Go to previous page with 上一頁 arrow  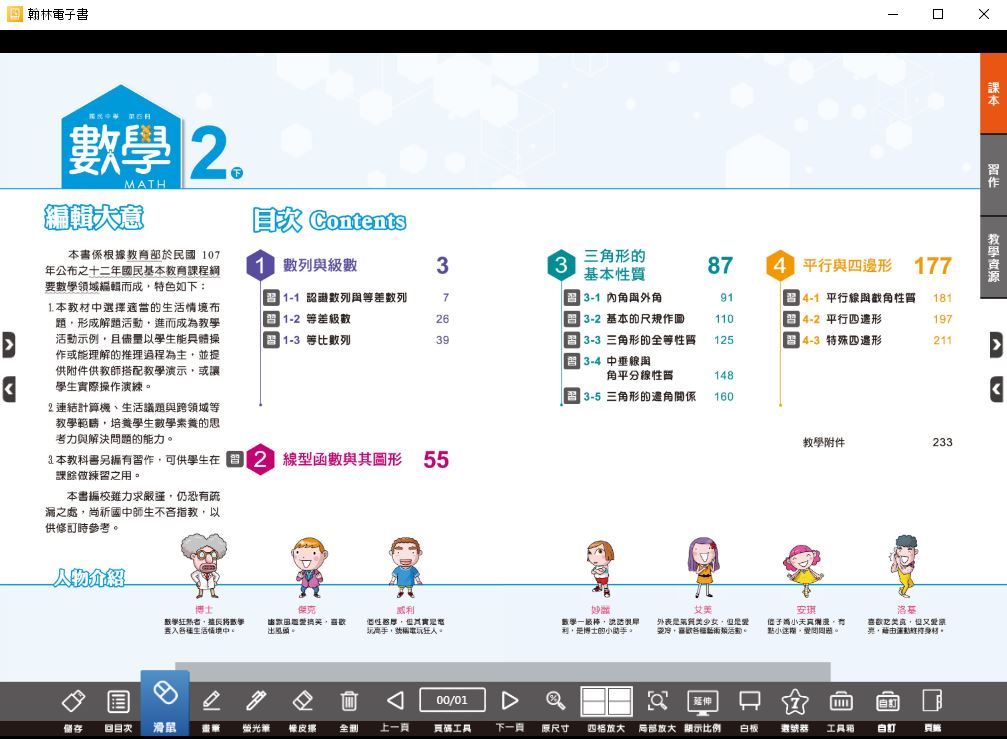click(395, 701)
